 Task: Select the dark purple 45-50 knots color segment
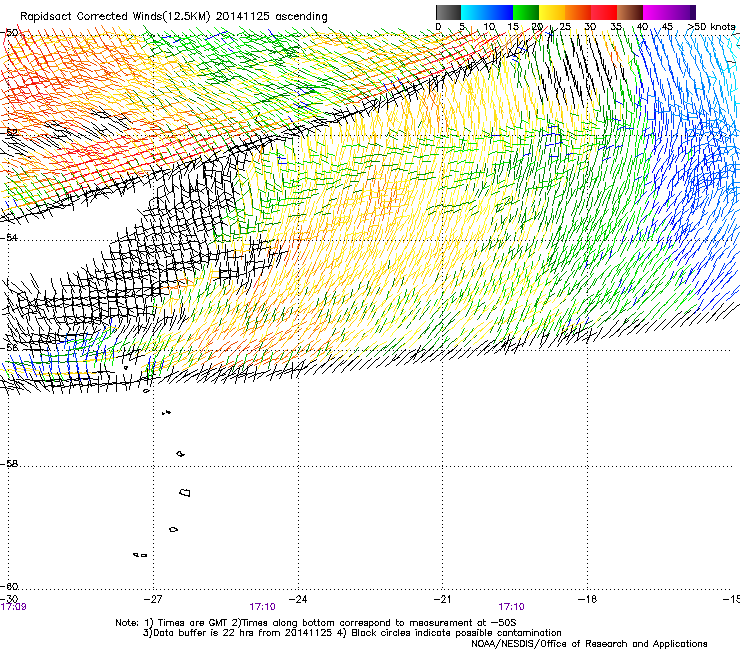(x=682, y=12)
